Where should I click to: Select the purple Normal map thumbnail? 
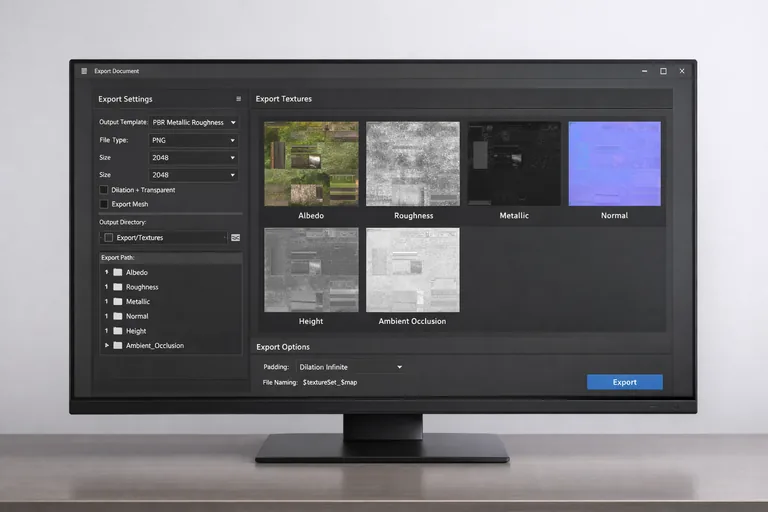tap(615, 164)
